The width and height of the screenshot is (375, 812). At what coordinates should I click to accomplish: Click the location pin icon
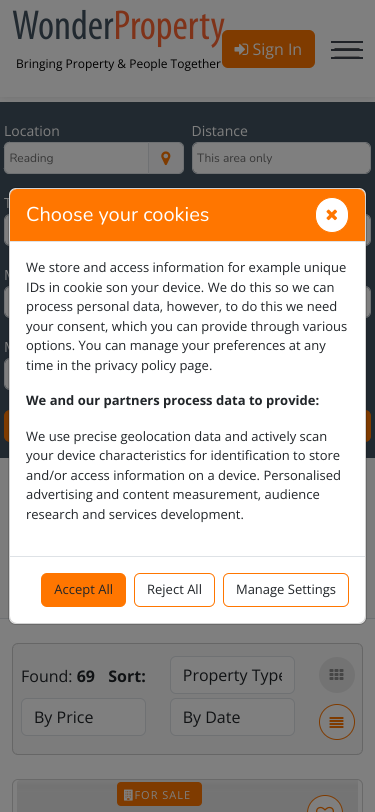click(166, 158)
